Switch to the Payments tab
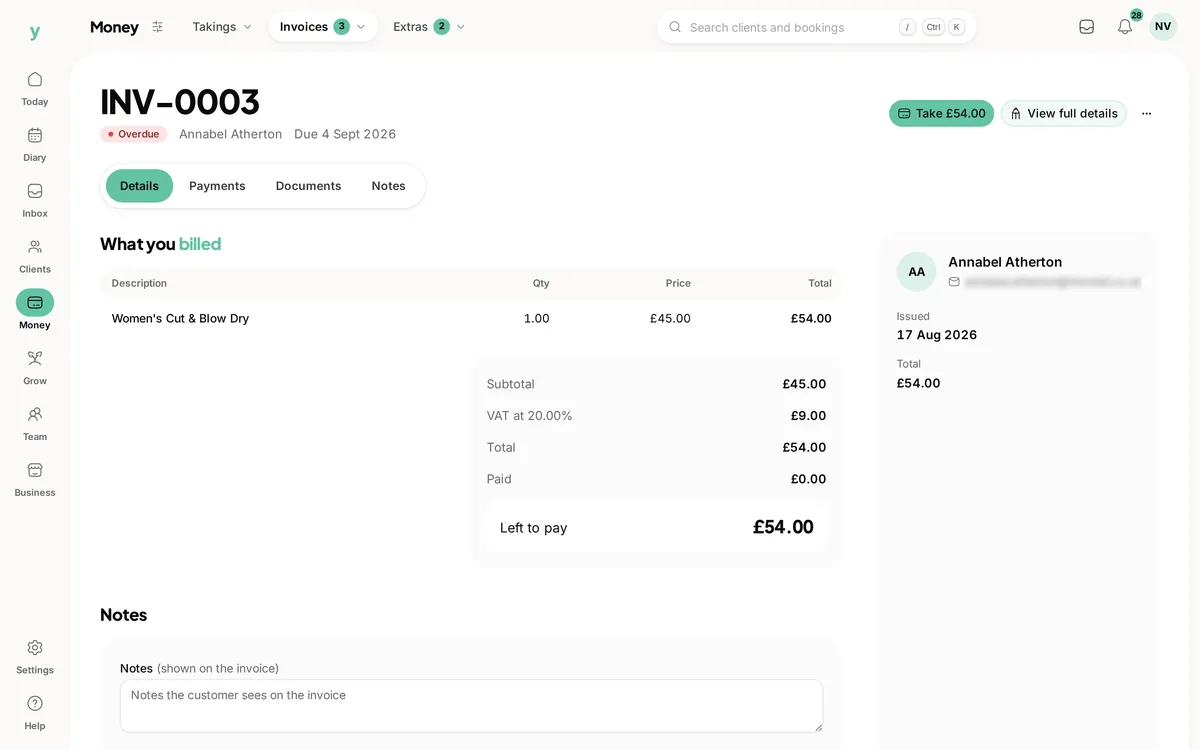The image size is (1200, 750). [x=217, y=186]
